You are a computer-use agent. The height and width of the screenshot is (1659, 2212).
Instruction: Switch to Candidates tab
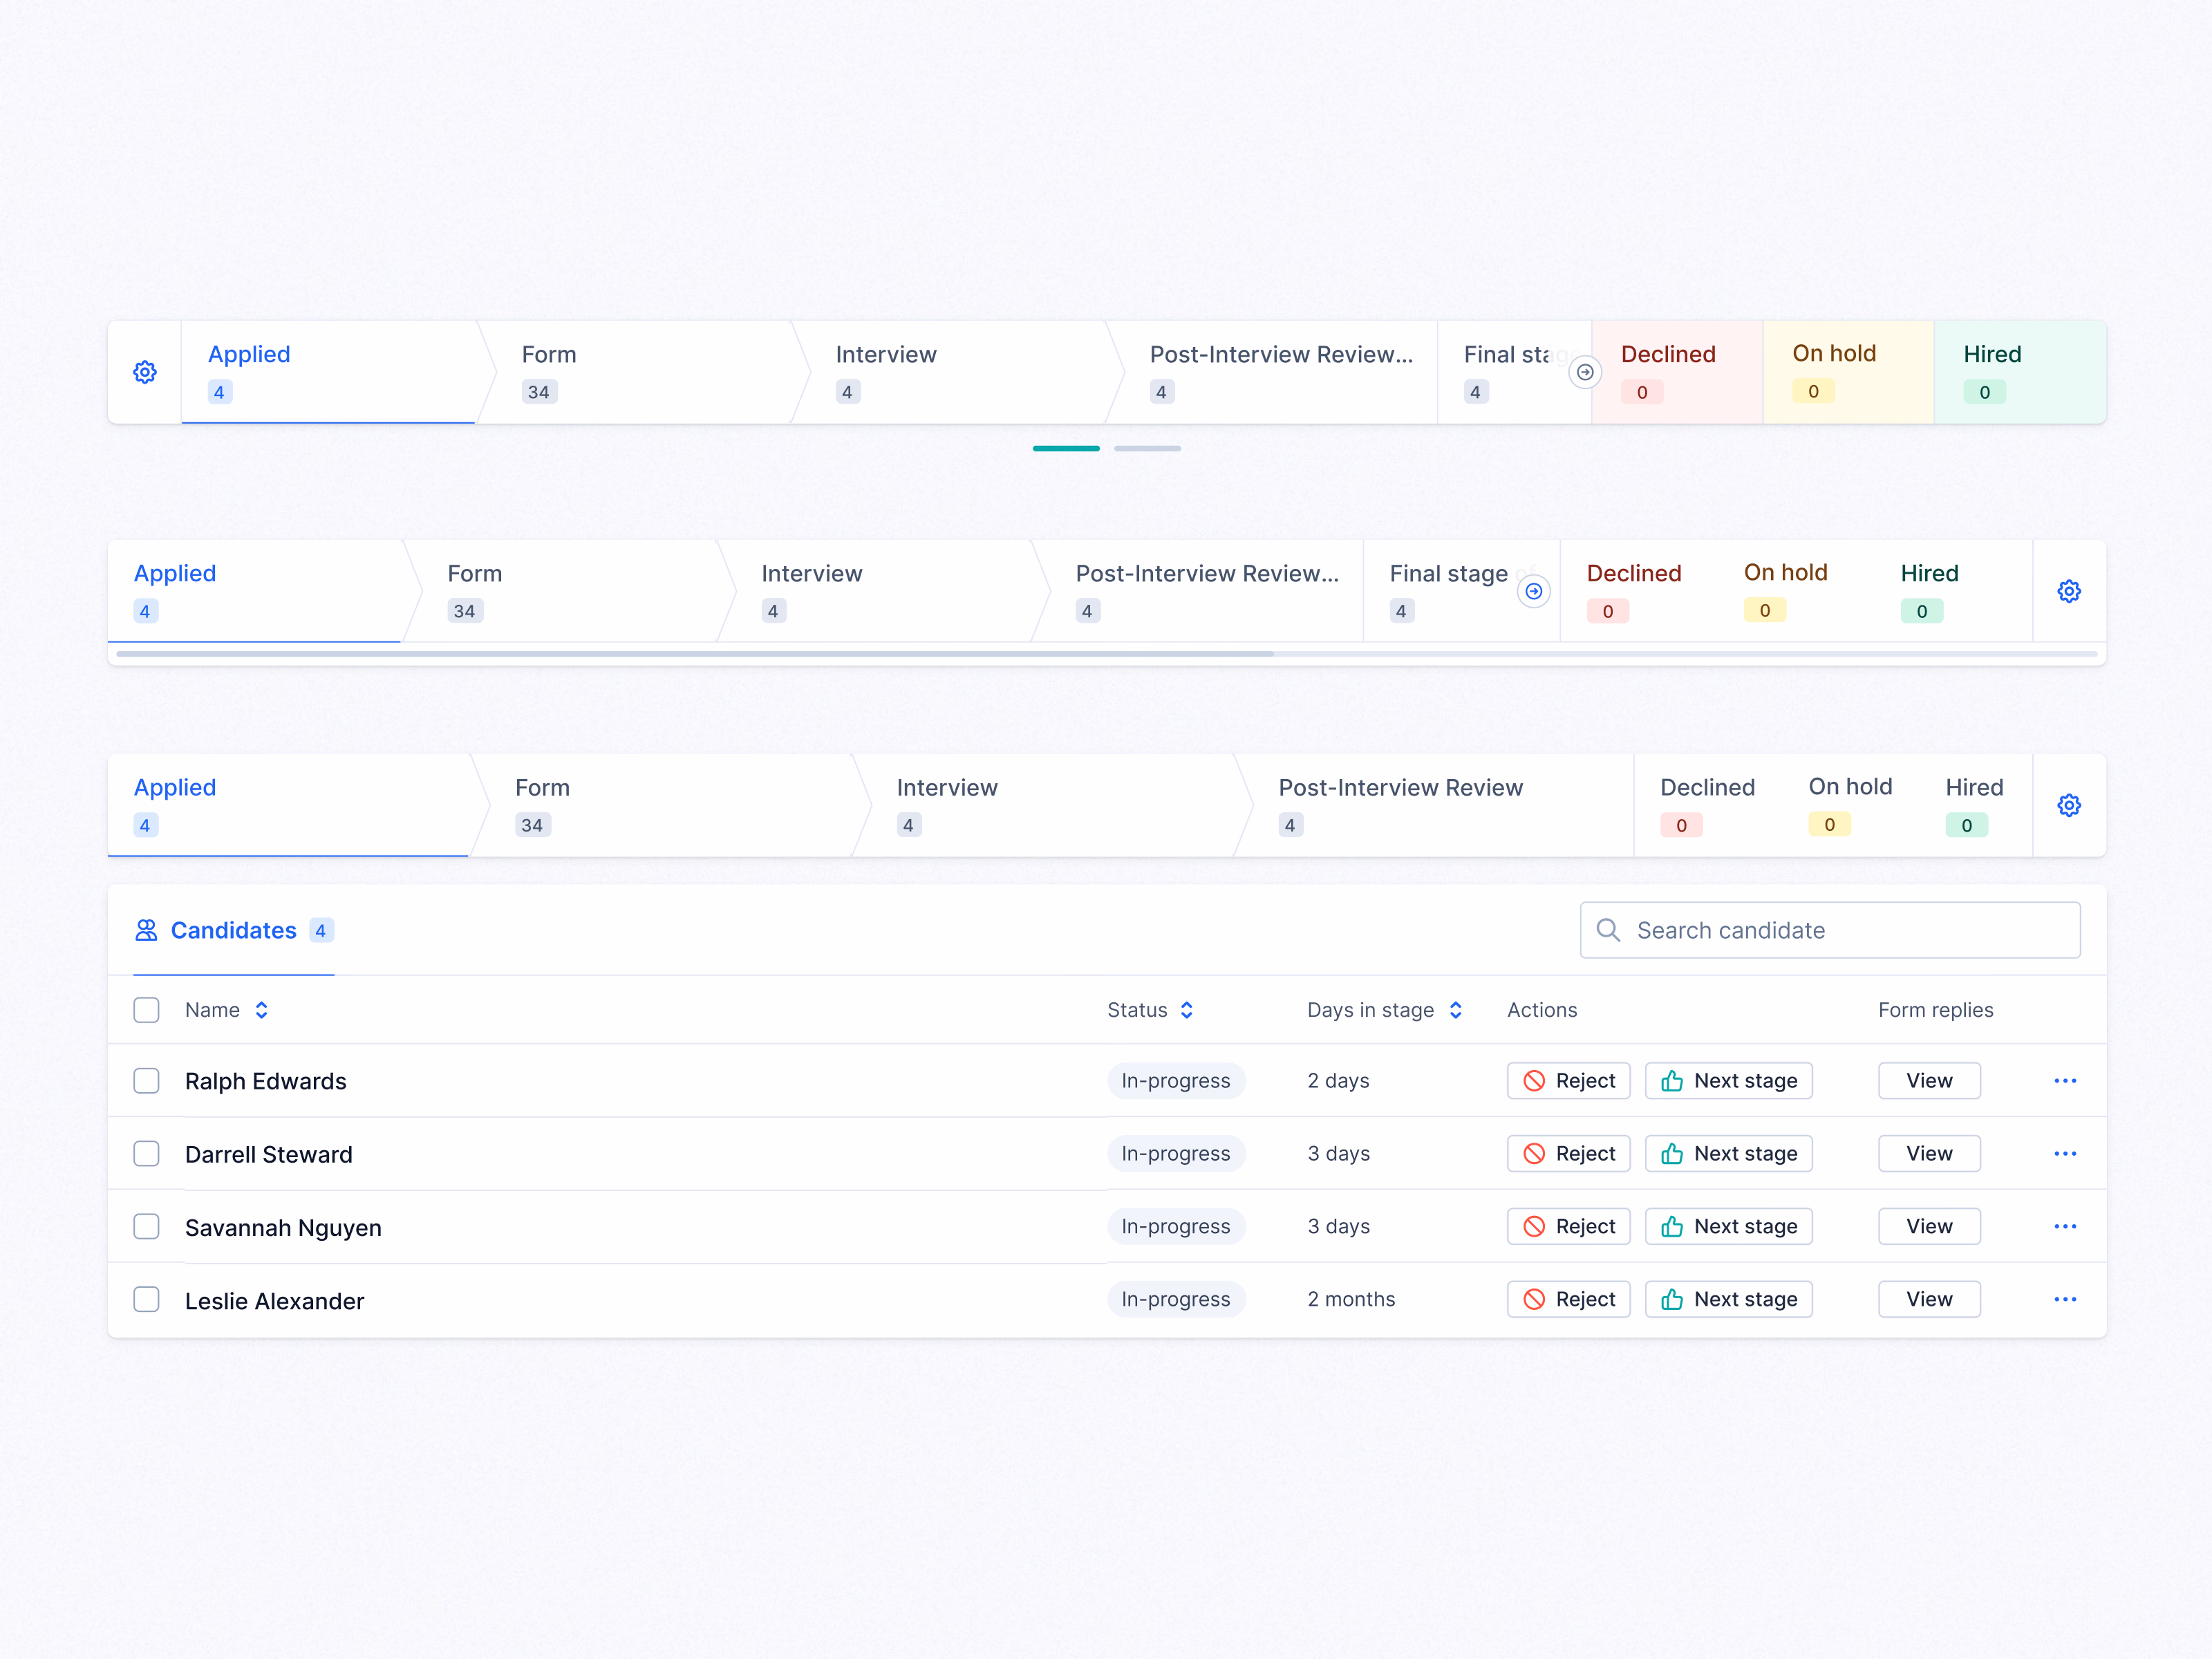pos(234,930)
